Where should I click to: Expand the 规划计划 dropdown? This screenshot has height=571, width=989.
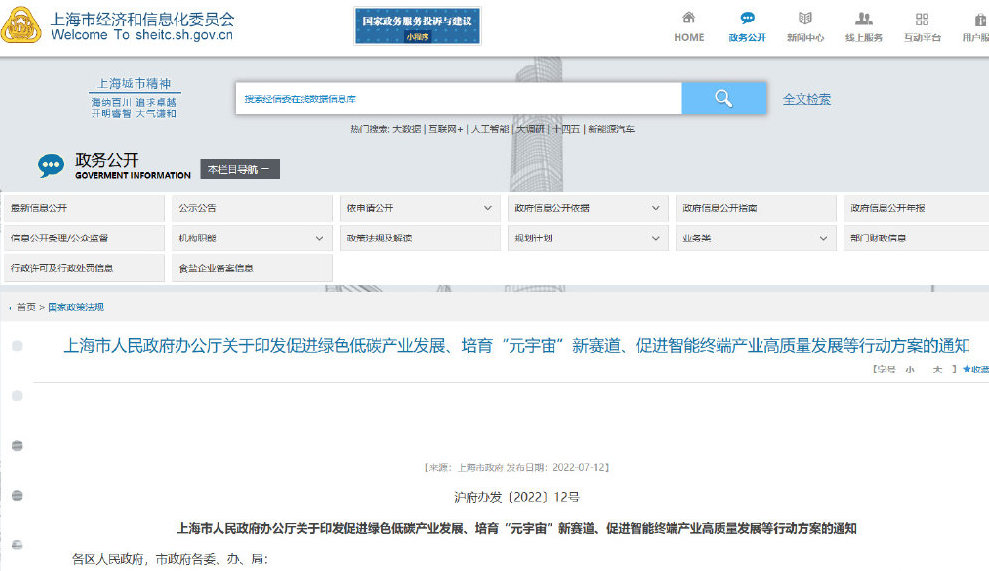tap(655, 238)
